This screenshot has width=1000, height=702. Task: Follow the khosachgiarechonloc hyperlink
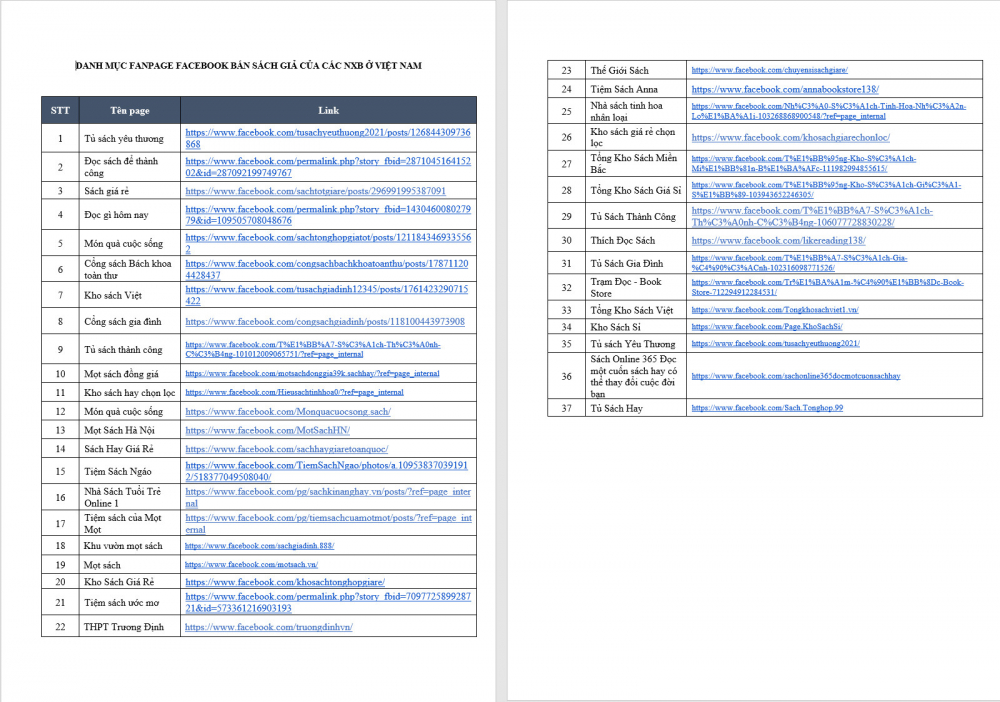tap(790, 137)
